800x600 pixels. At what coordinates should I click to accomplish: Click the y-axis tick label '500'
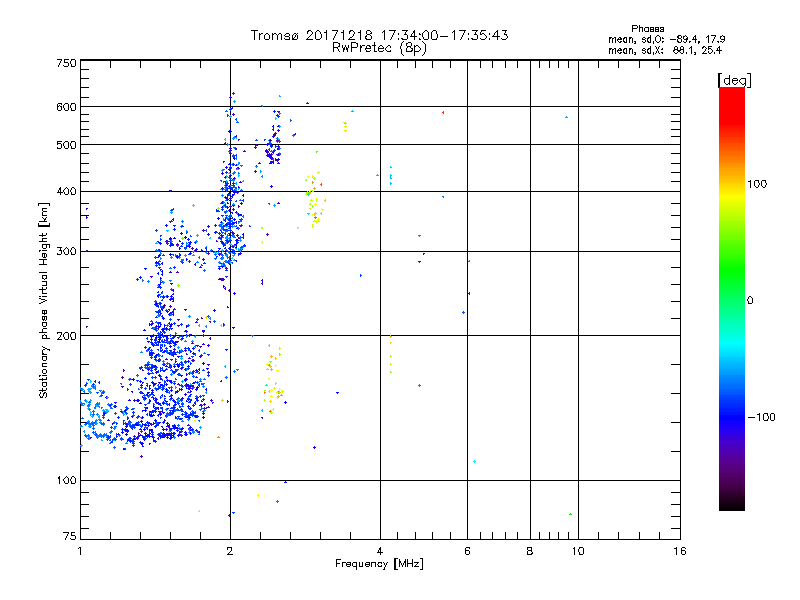[x=66, y=145]
